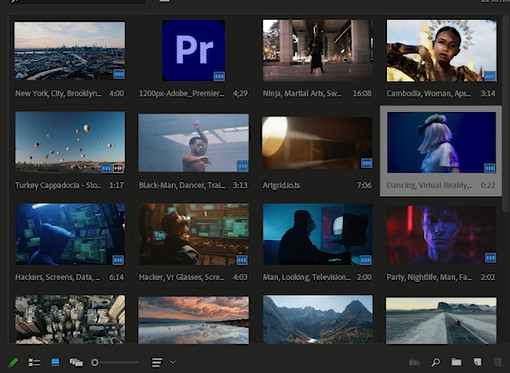Click the 'Hacker, Vr Glasses, Scre...' clip name
Image resolution: width=510 pixels, height=373 pixels.
click(x=181, y=277)
